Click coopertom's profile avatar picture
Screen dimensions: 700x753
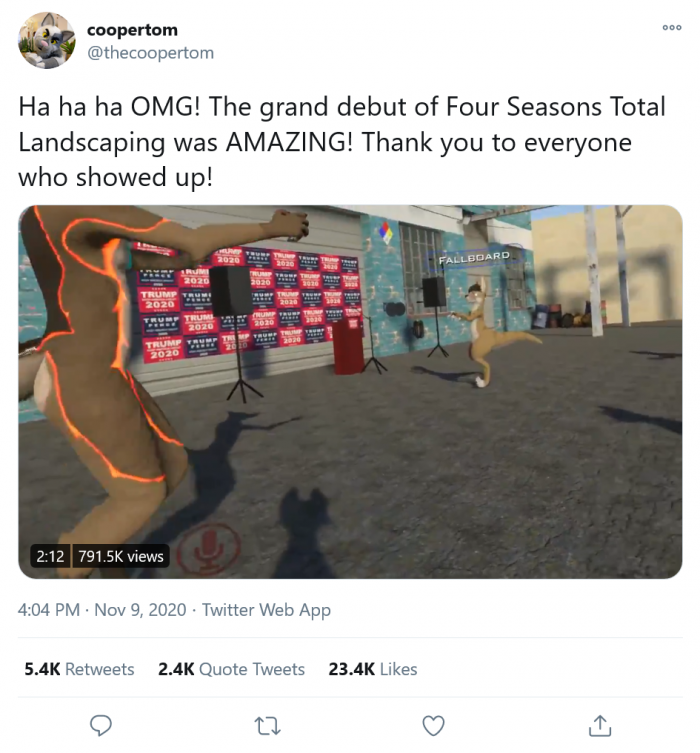tap(46, 41)
